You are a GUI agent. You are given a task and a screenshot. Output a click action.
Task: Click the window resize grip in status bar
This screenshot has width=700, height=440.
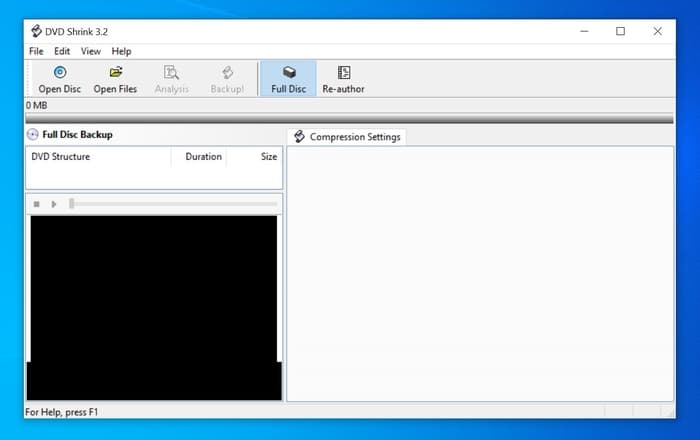[670, 413]
